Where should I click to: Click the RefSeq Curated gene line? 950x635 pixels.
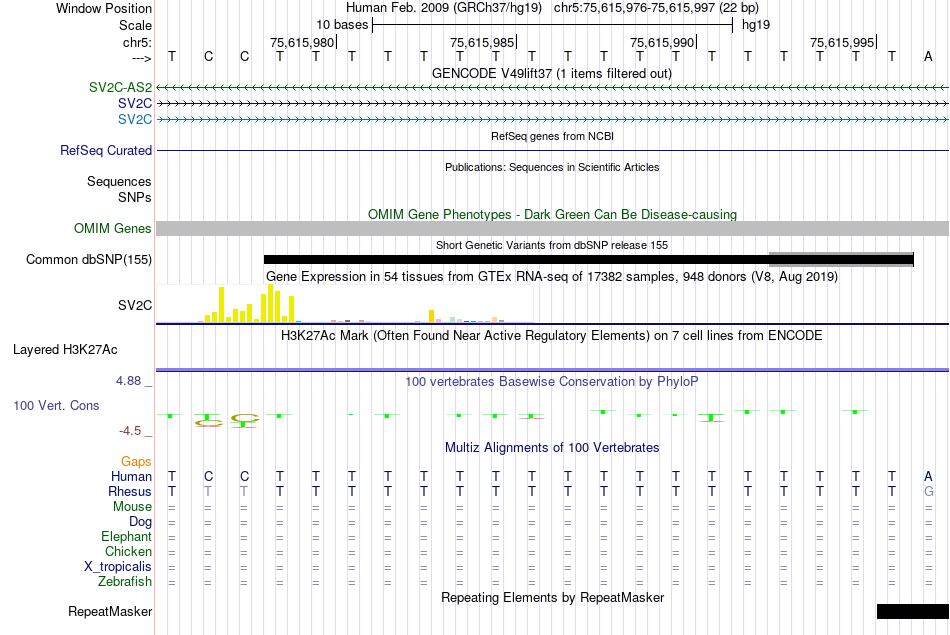(553, 150)
